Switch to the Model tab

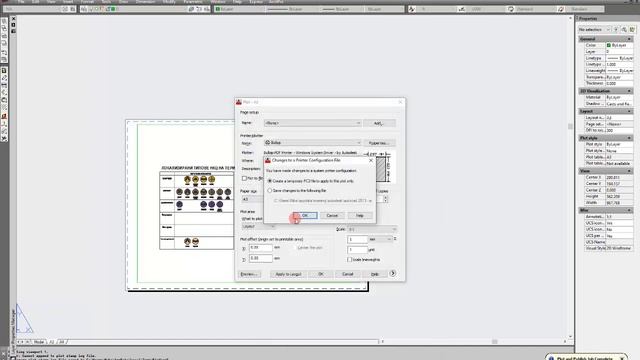click(x=39, y=342)
